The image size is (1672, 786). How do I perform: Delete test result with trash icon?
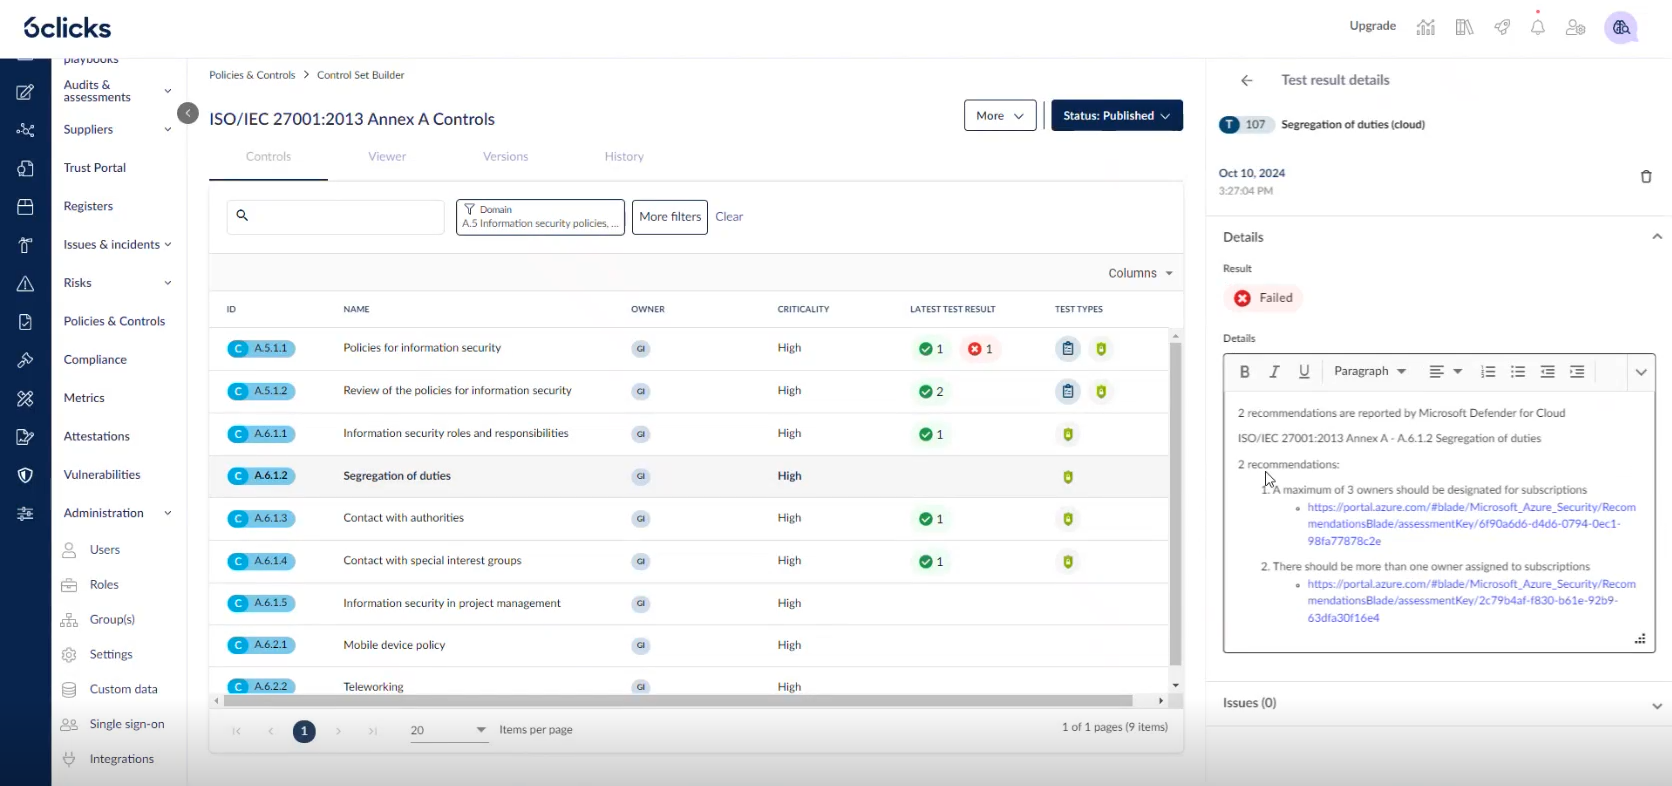point(1646,177)
